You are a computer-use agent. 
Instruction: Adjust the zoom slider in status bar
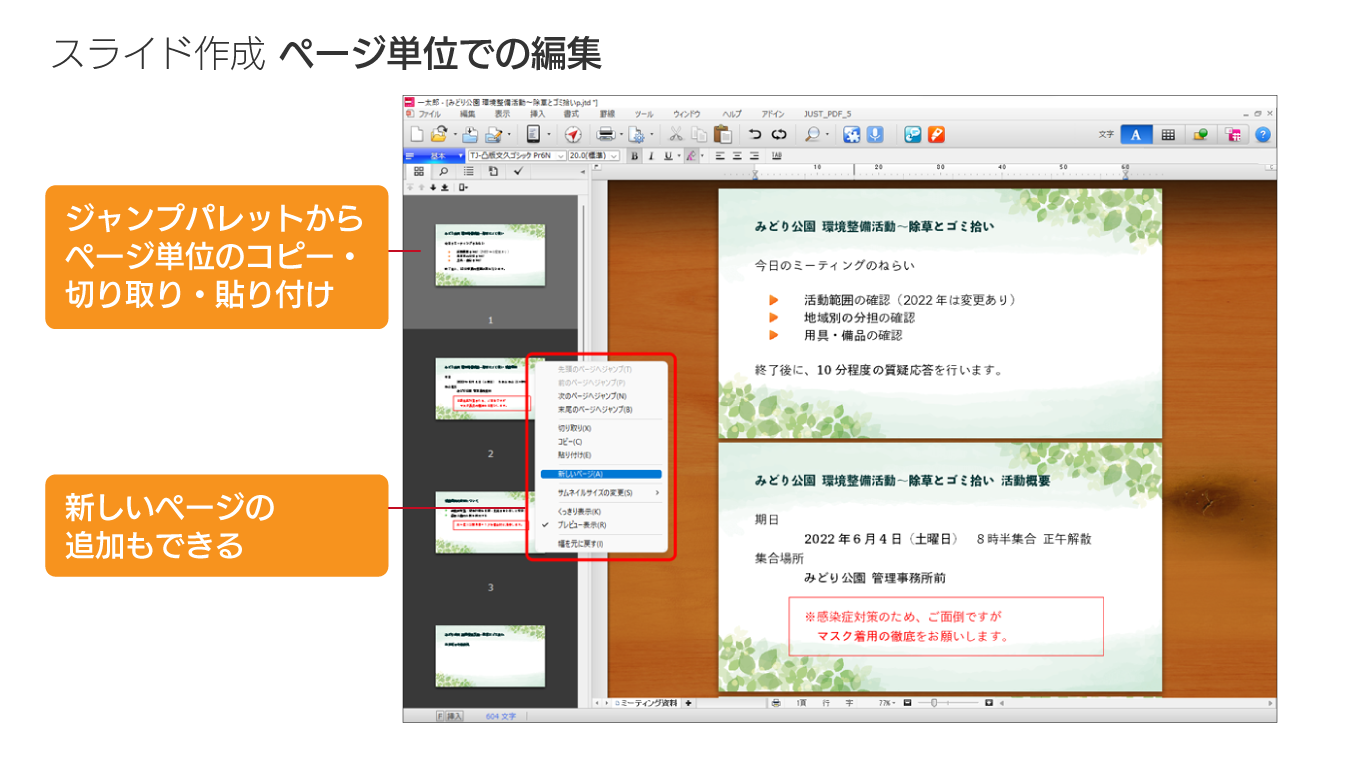tap(934, 703)
